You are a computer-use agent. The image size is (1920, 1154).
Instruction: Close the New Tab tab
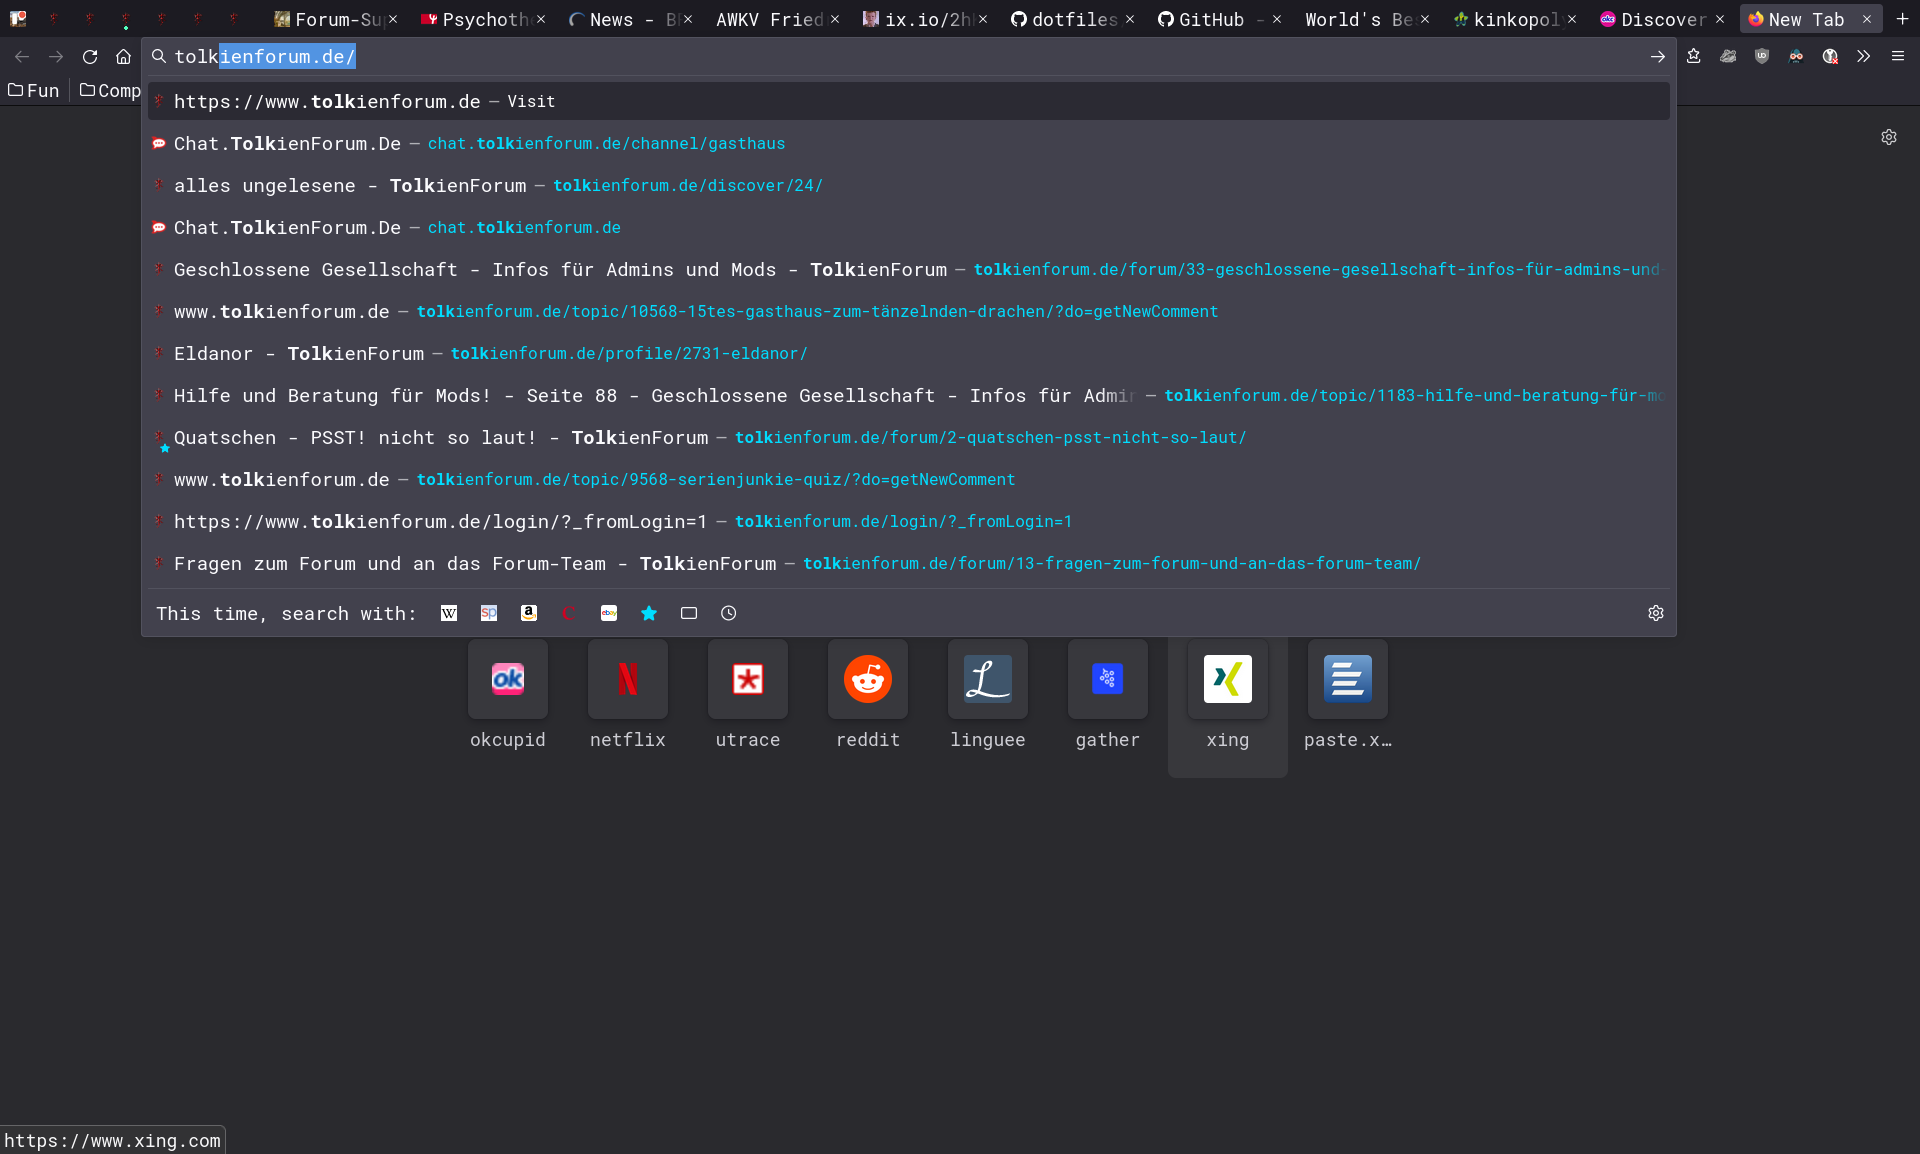tap(1867, 19)
